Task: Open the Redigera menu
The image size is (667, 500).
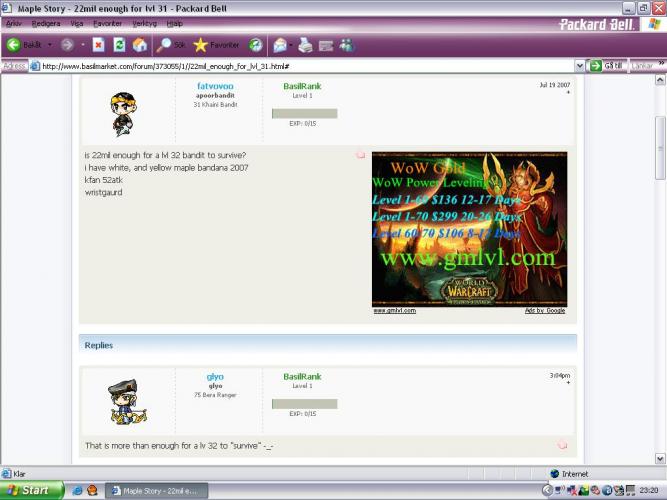Action: coord(46,24)
